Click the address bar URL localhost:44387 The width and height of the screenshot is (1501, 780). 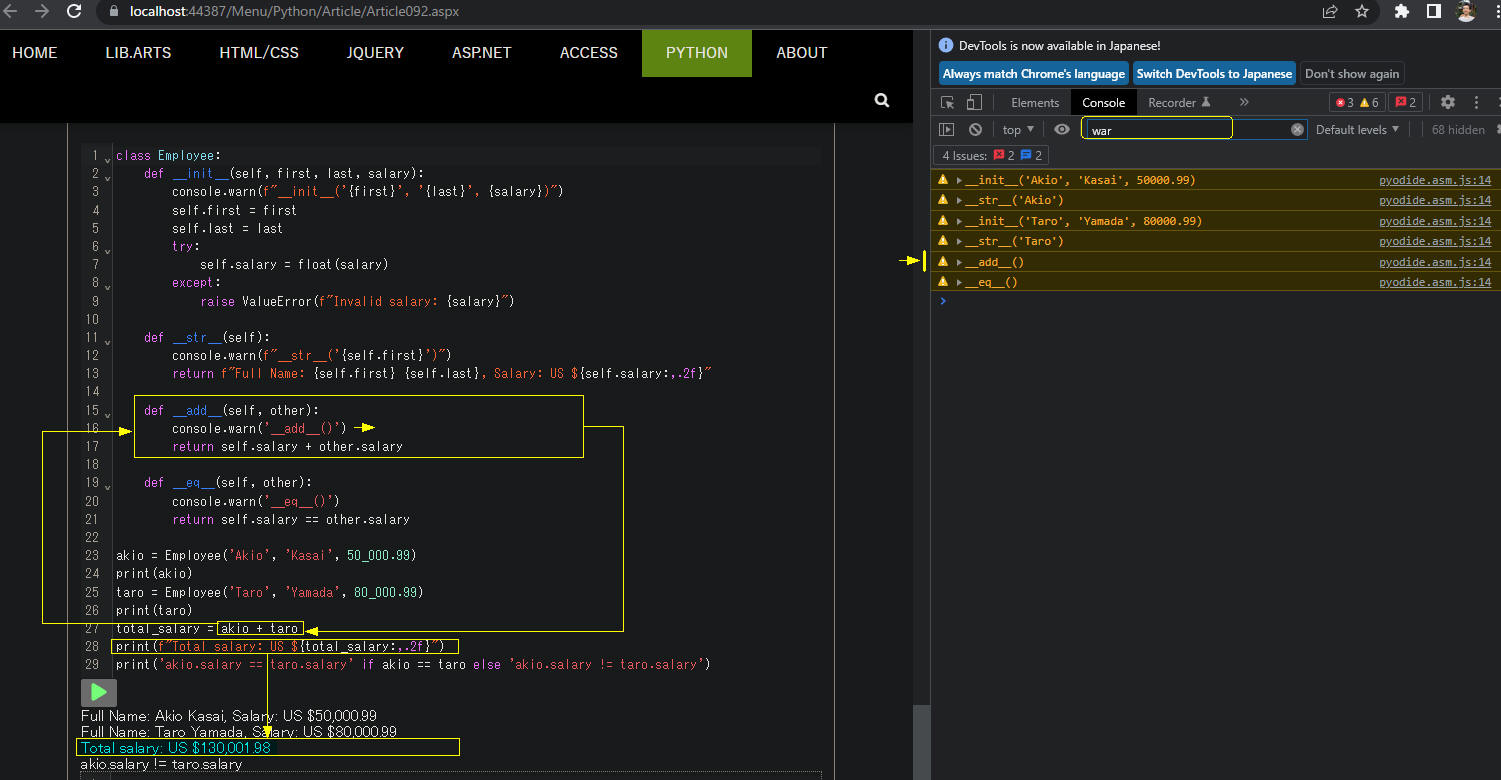[295, 12]
